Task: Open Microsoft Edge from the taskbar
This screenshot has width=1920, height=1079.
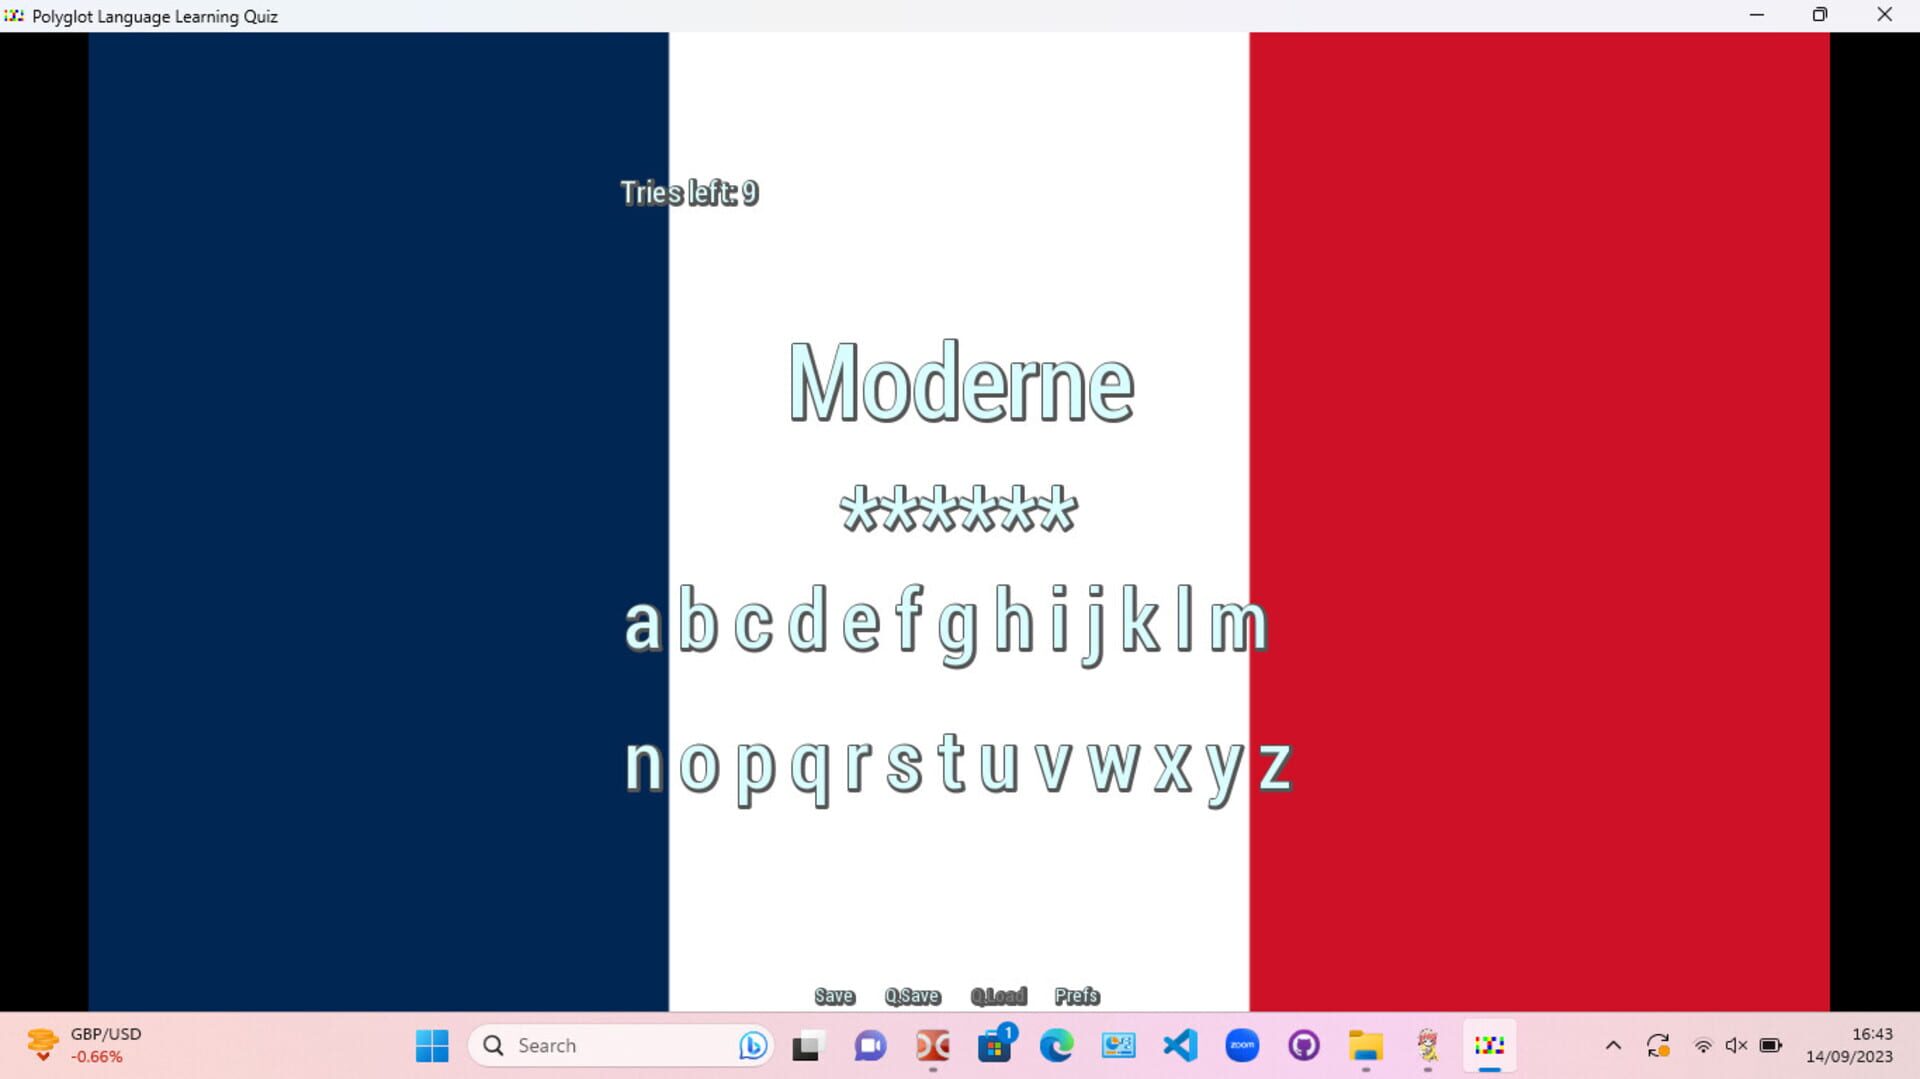Action: tap(1058, 1046)
